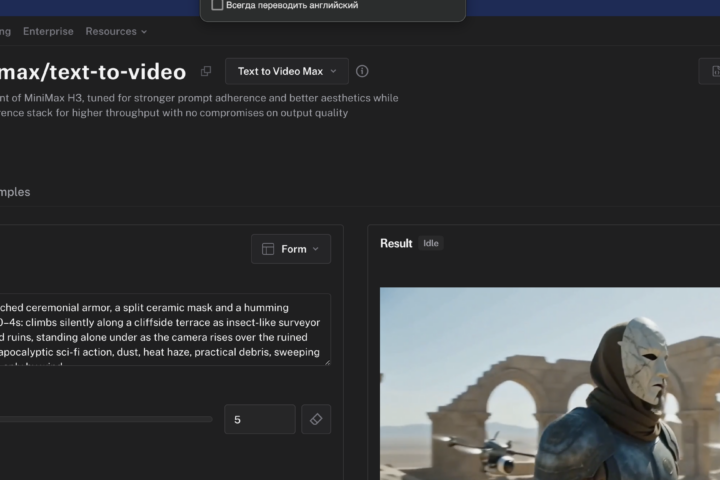
Task: Click the resize handle of the prompt box
Action: (327, 362)
